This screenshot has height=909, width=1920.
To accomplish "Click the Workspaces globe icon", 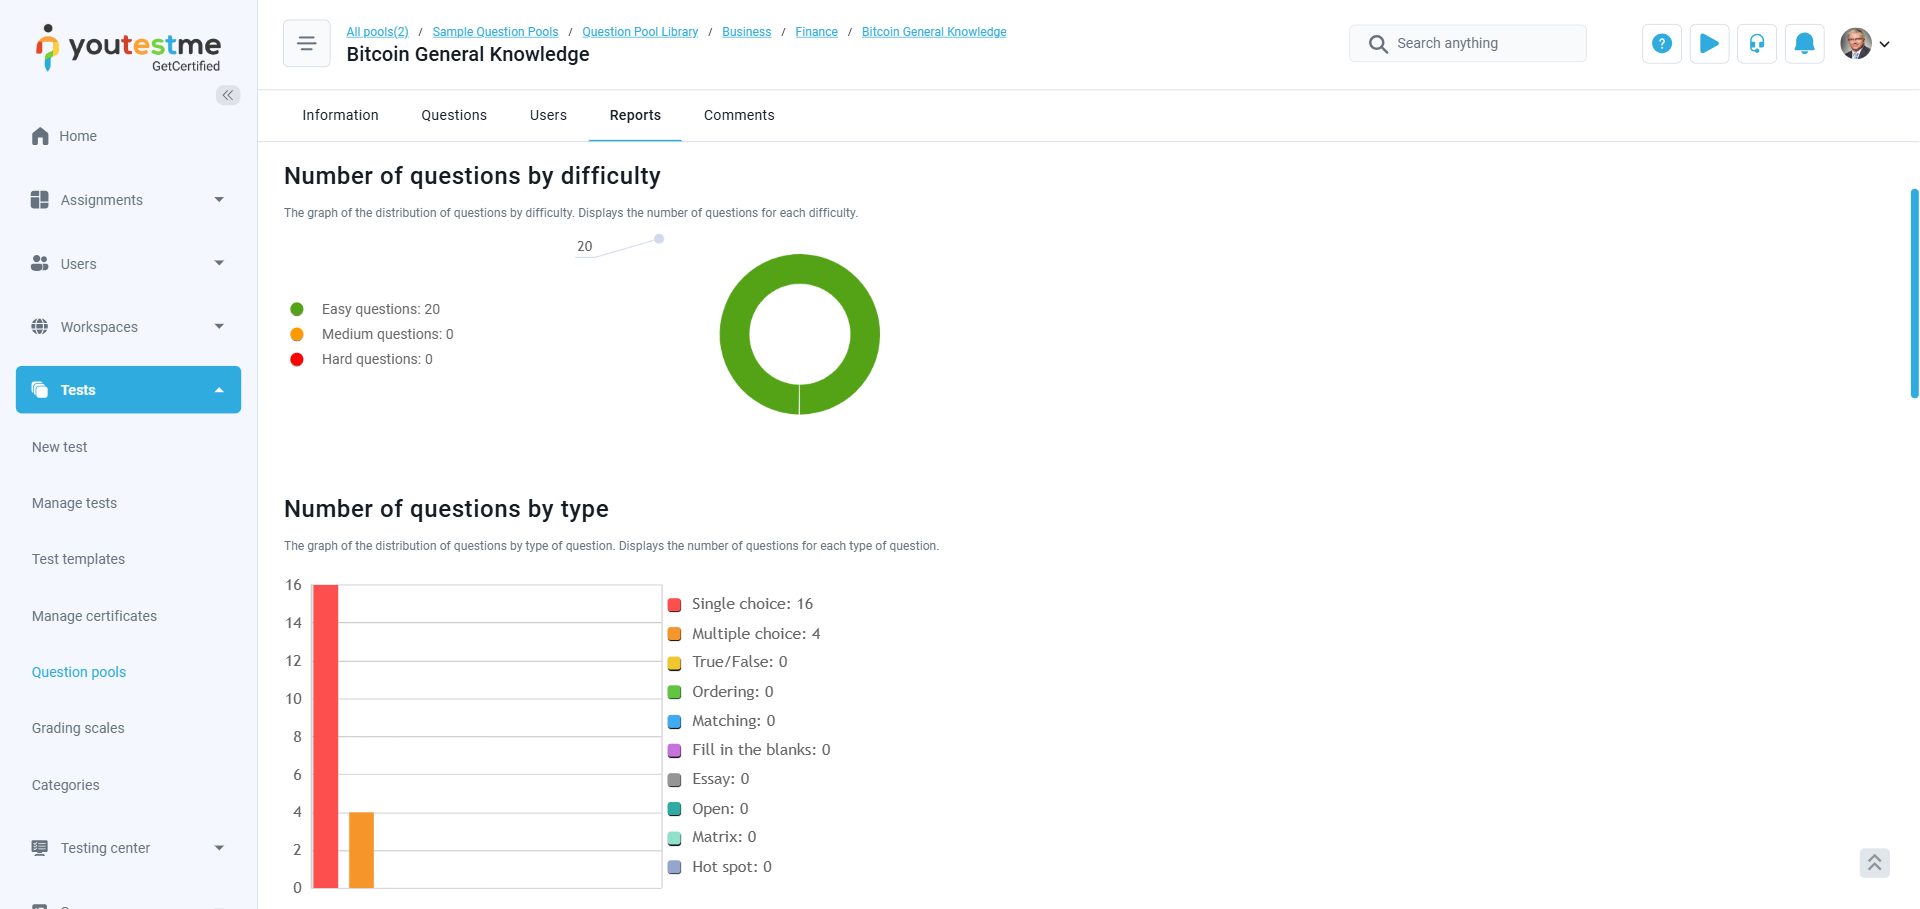I will pyautogui.click(x=40, y=327).
